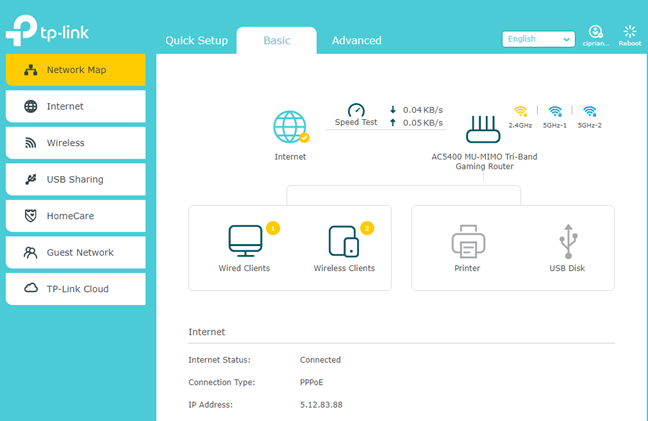Click the 5GHz-2 wireless band icon

tap(590, 112)
